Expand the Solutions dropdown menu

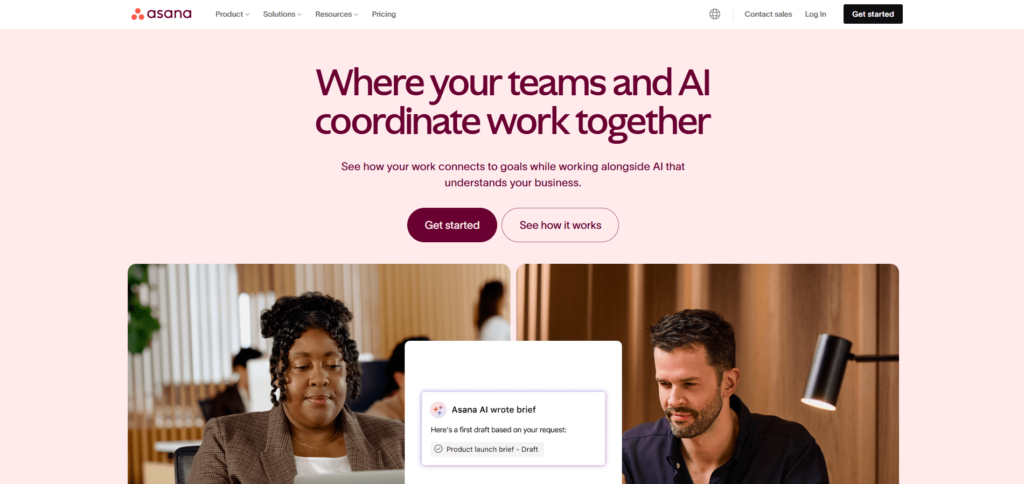pyautogui.click(x=282, y=14)
